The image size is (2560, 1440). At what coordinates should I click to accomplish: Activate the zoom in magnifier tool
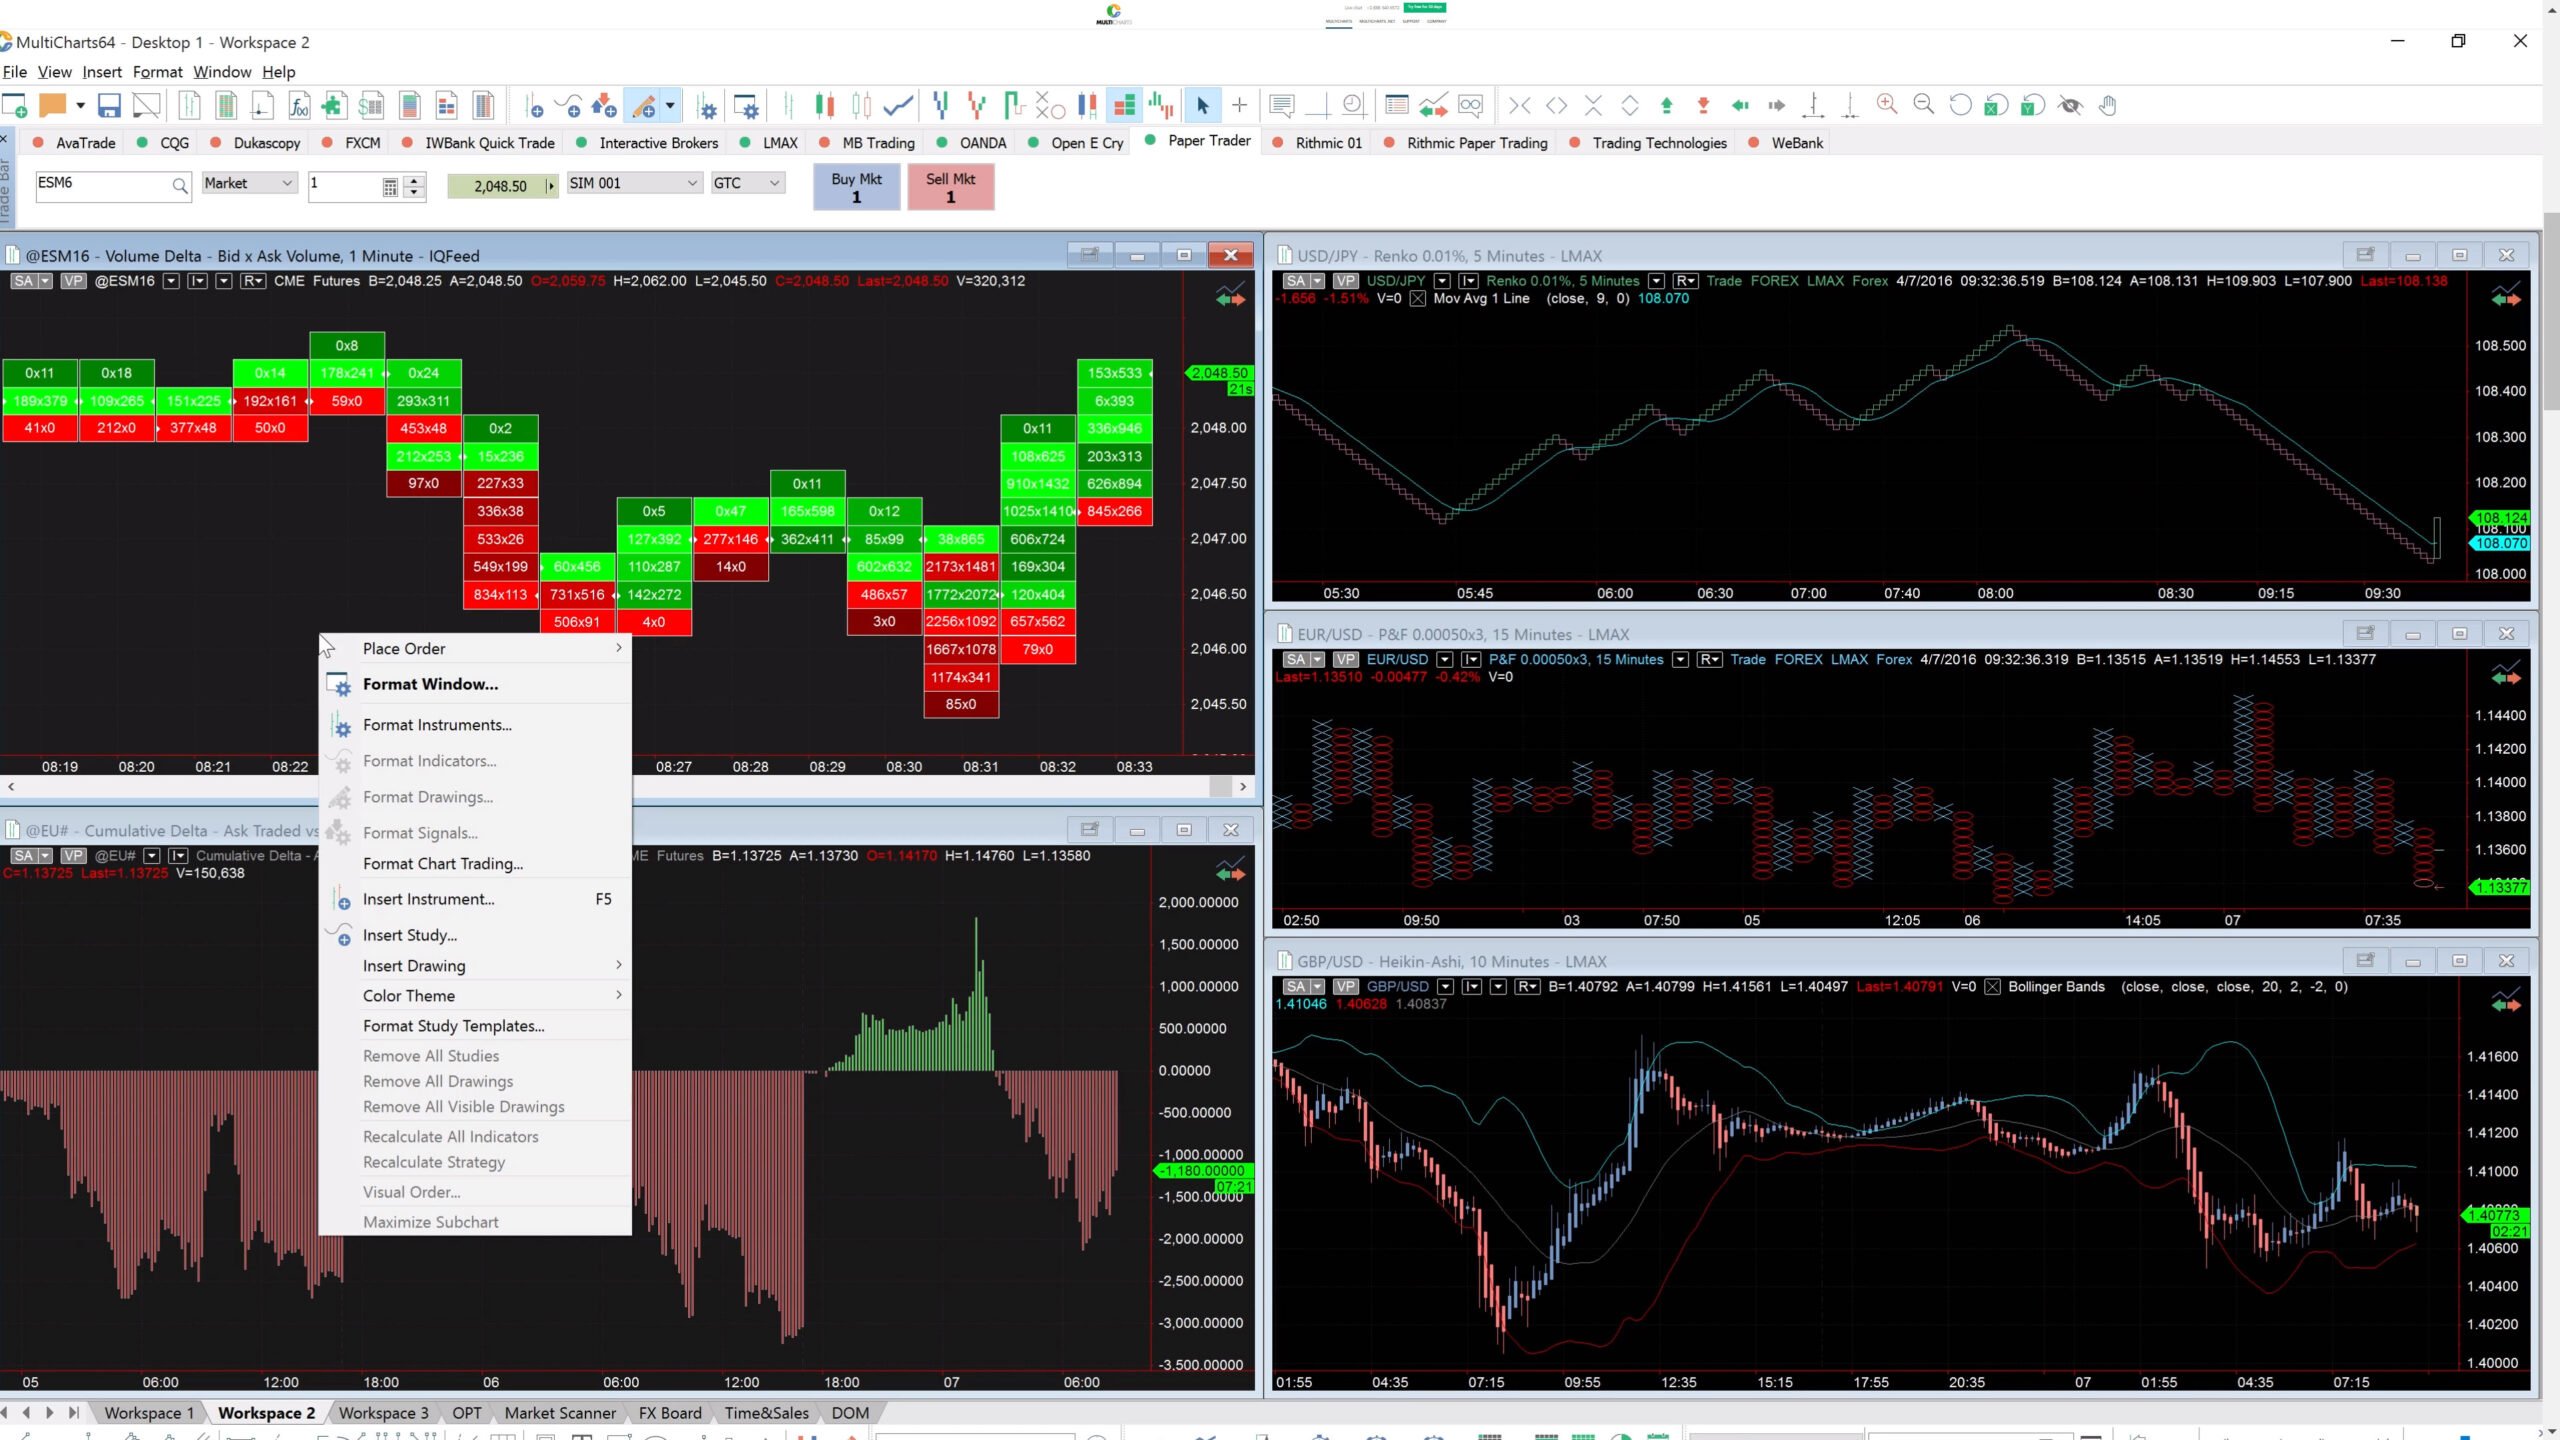click(1886, 105)
